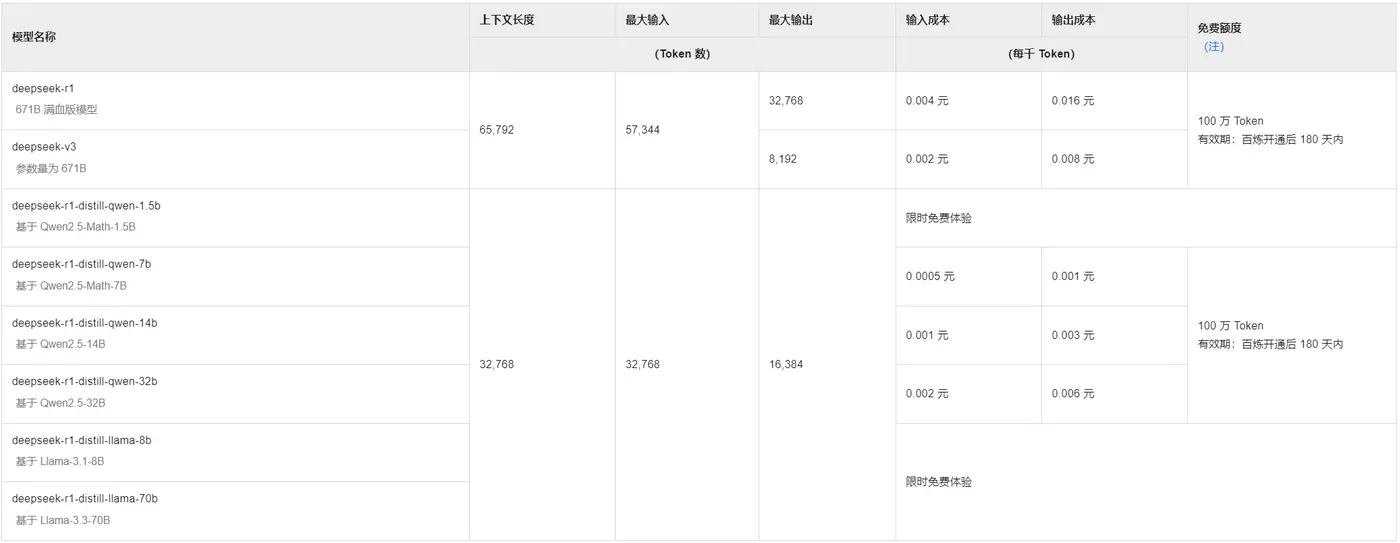Select the deepseek-r1-distill-qwen-14b model name
Viewport: 1400px width, 543px height.
(84, 323)
